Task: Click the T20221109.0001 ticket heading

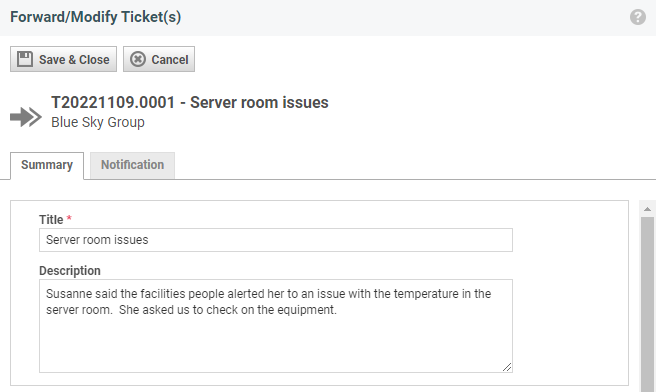Action: point(190,102)
